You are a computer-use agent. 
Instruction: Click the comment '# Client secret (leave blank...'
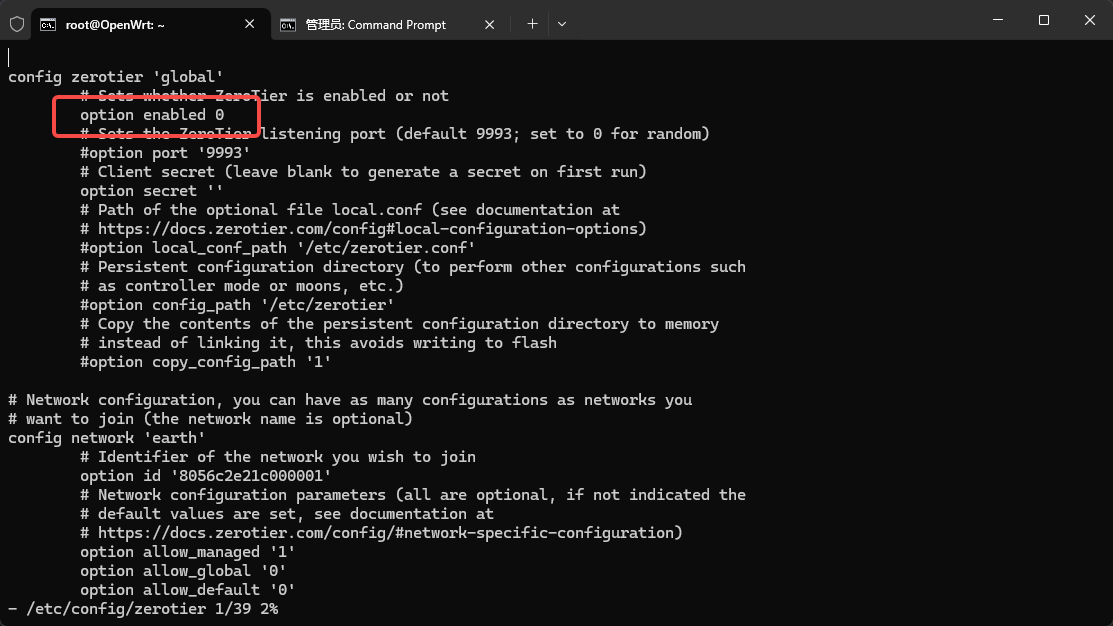pos(363,172)
